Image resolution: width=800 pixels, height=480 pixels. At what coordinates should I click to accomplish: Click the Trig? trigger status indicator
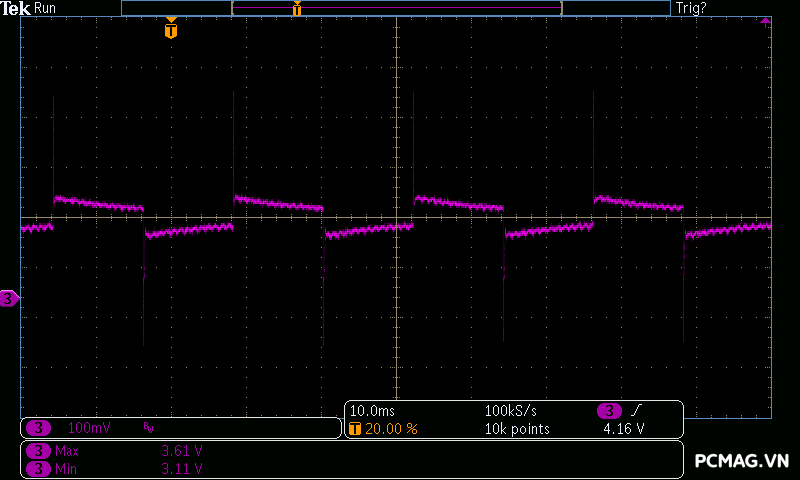click(x=691, y=8)
